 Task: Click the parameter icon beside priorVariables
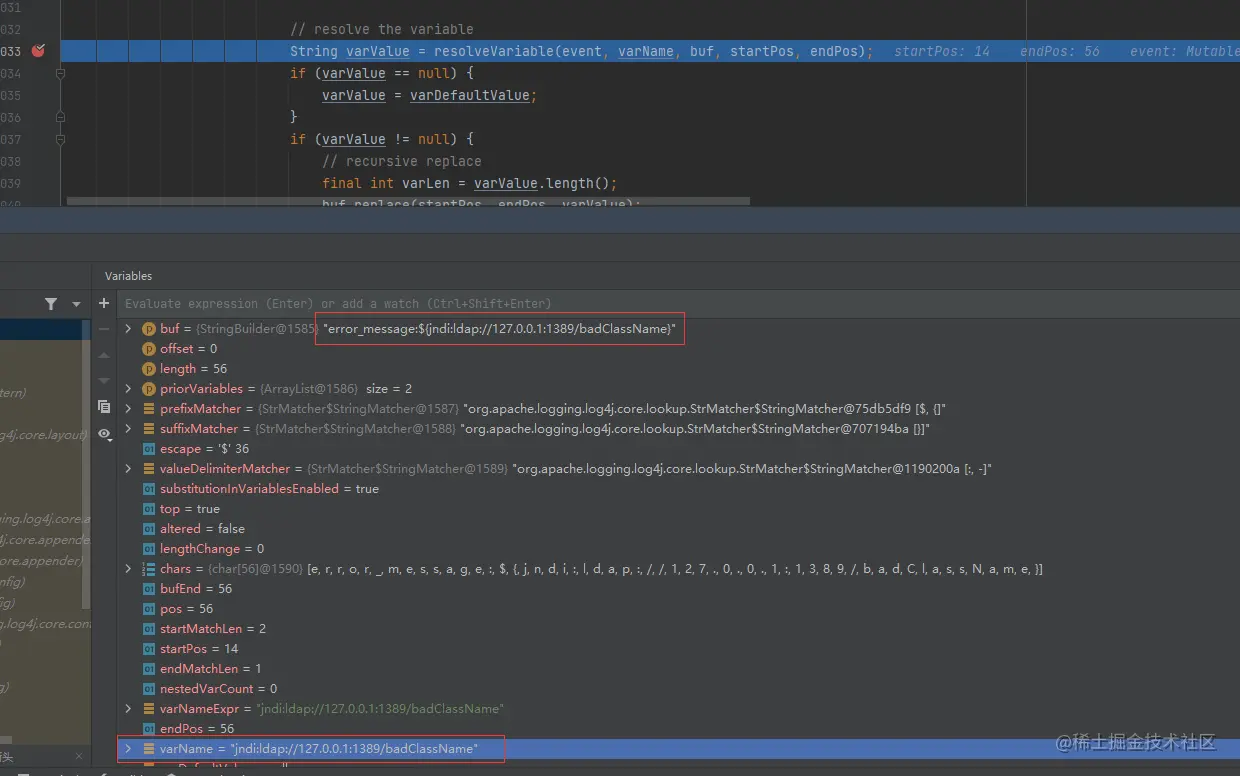(149, 388)
